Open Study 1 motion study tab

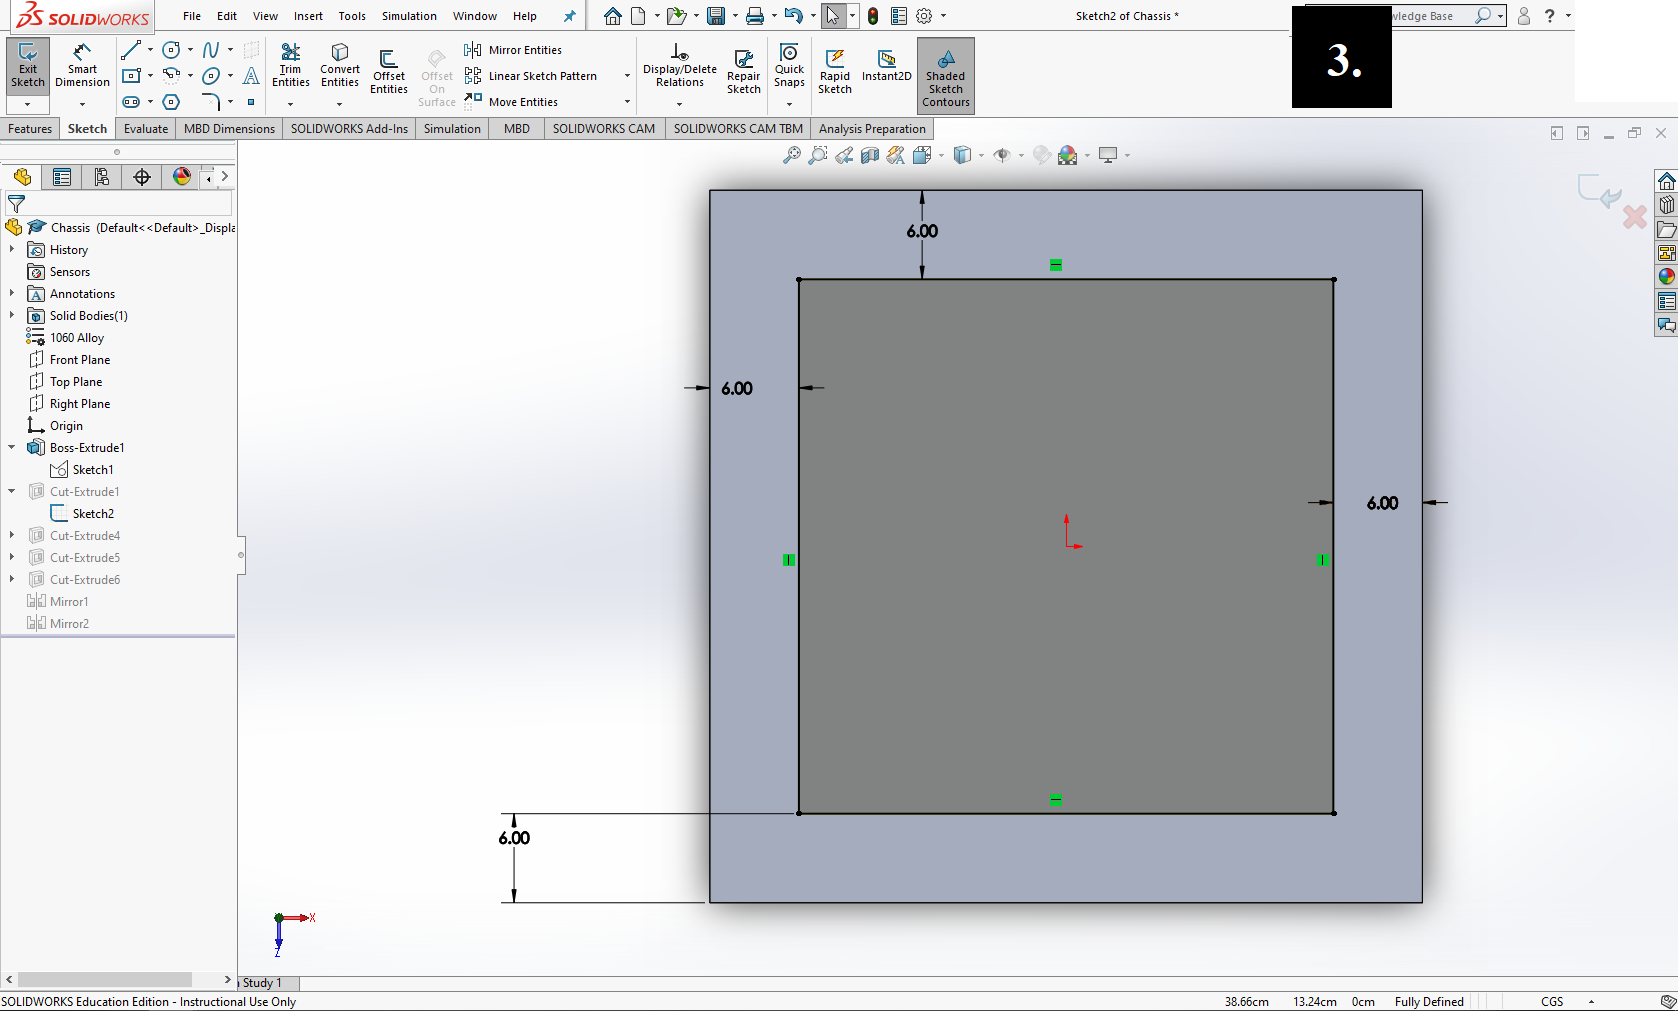pos(263,983)
